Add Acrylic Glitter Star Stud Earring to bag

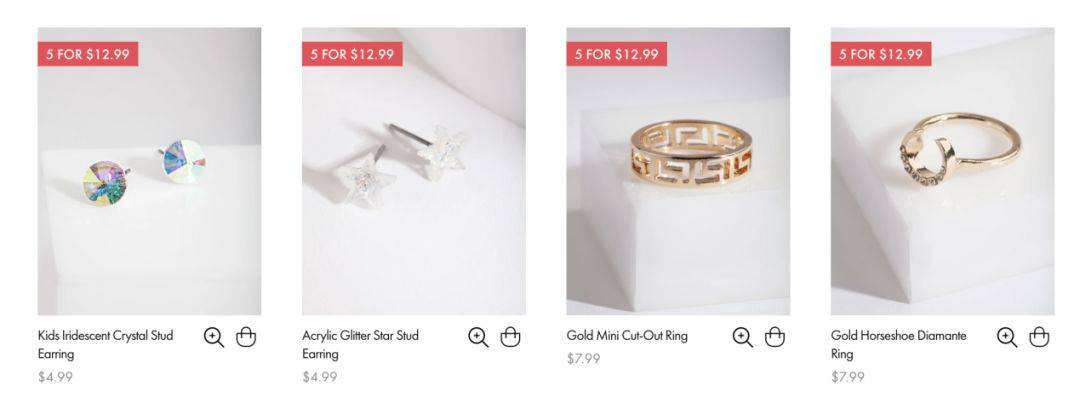[510, 337]
